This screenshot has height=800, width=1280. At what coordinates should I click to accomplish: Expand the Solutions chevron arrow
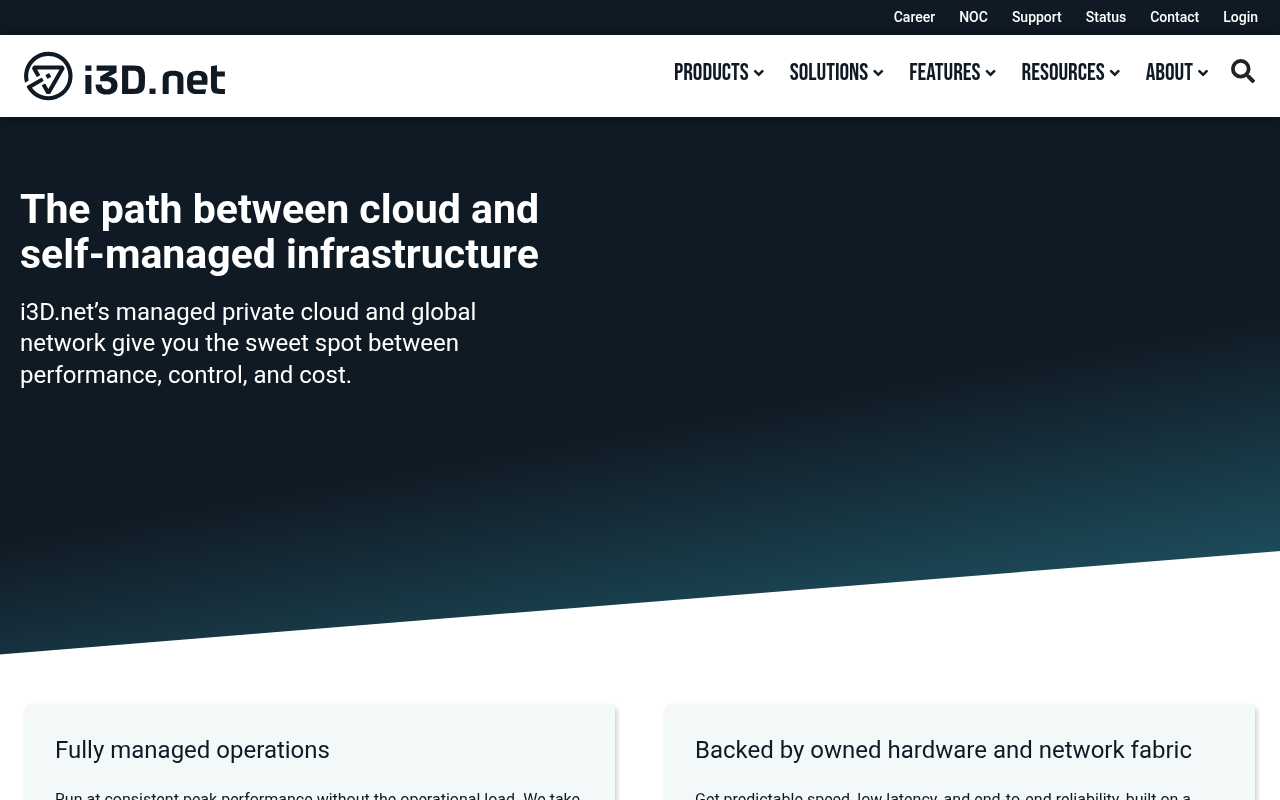[x=878, y=73]
